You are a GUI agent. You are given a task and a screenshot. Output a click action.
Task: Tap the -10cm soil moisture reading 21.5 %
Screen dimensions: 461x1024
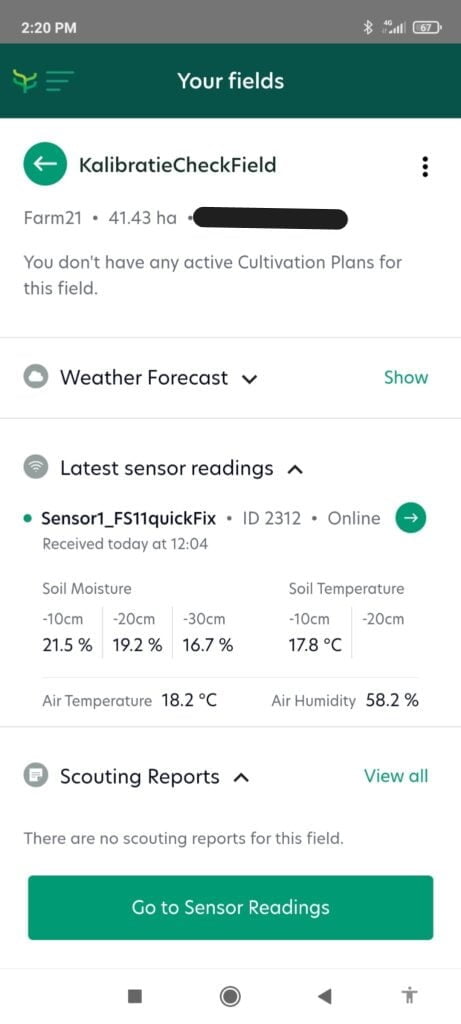(67, 645)
